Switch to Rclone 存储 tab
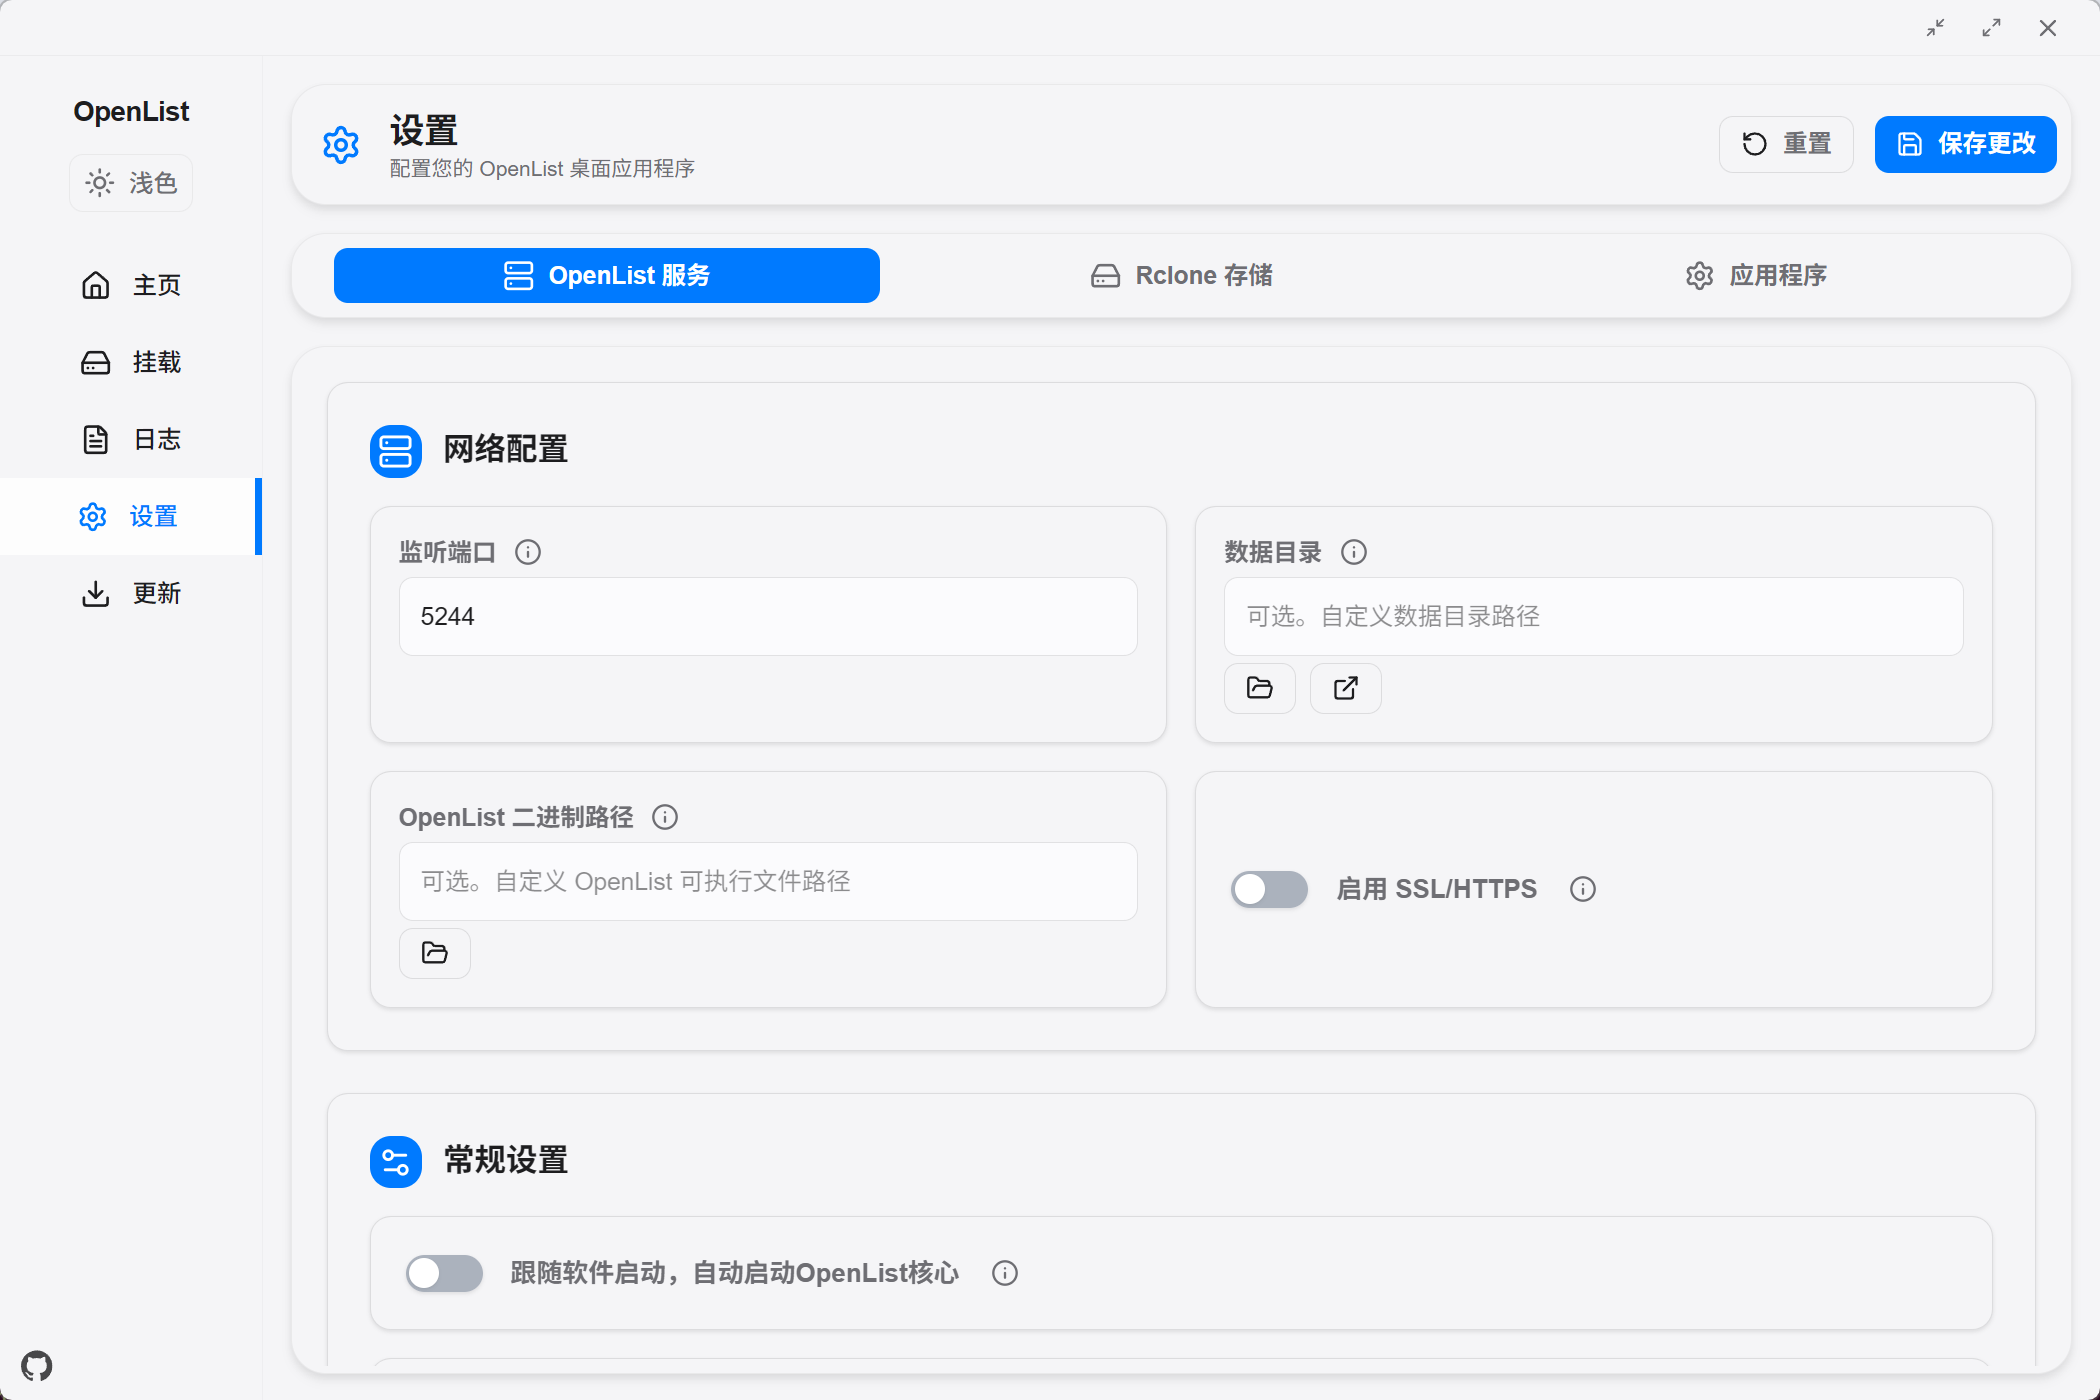This screenshot has width=2100, height=1400. [x=1181, y=276]
